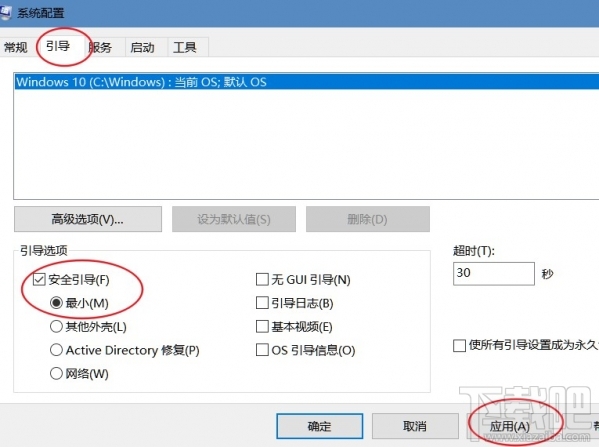Choose the 其他外壳(L) radio option

point(56,327)
